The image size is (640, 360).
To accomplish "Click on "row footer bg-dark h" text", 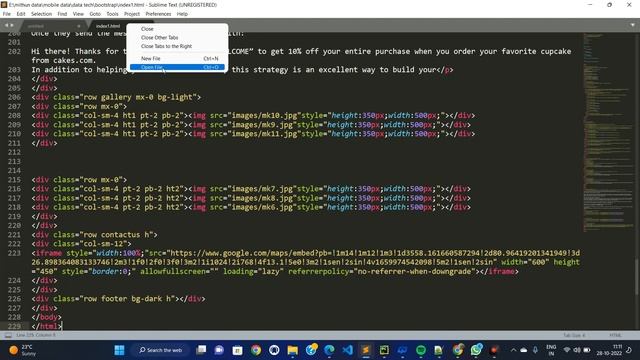I will click(127, 299).
